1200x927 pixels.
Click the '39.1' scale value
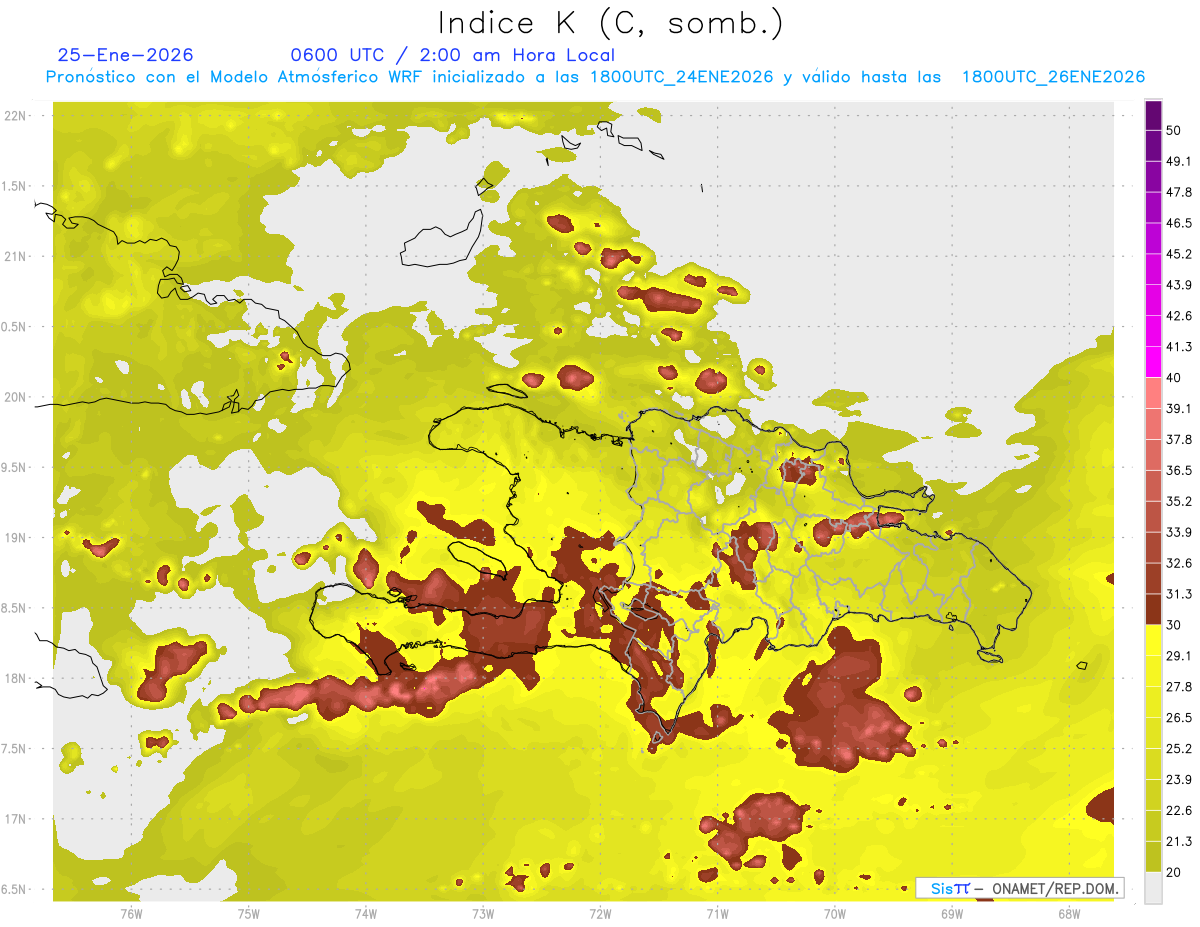pyautogui.click(x=1178, y=408)
